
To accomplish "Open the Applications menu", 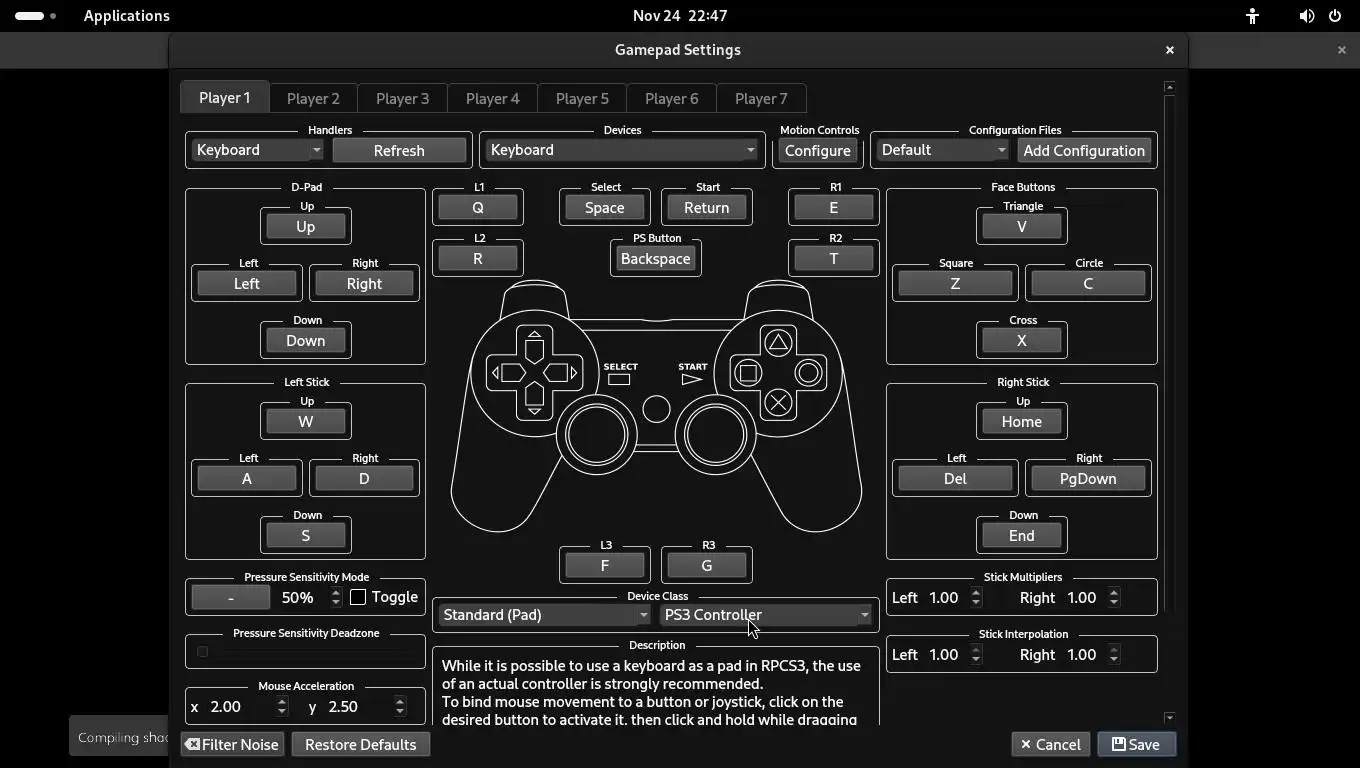I will (126, 16).
